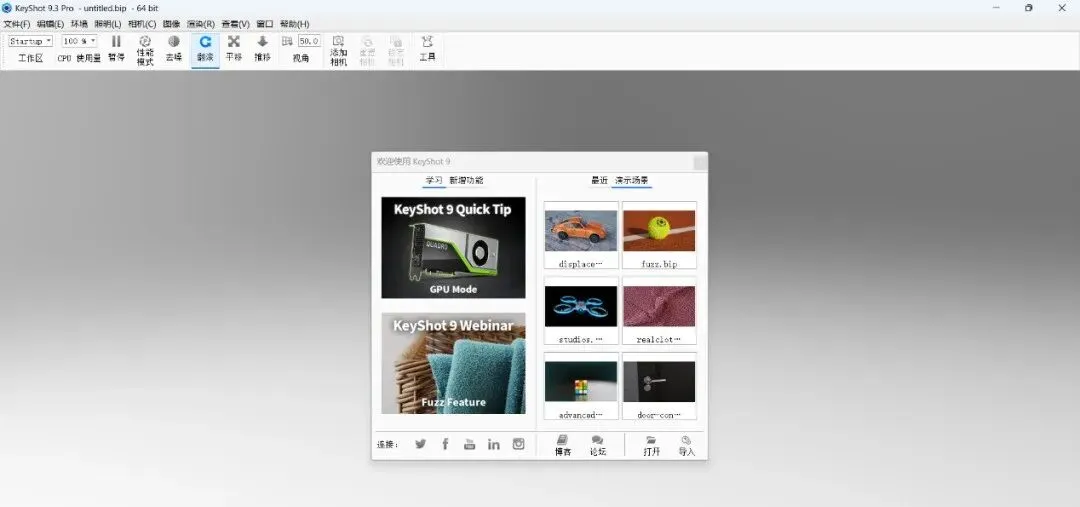
Task: Open the Edit (编辑) menu
Action: coord(50,24)
